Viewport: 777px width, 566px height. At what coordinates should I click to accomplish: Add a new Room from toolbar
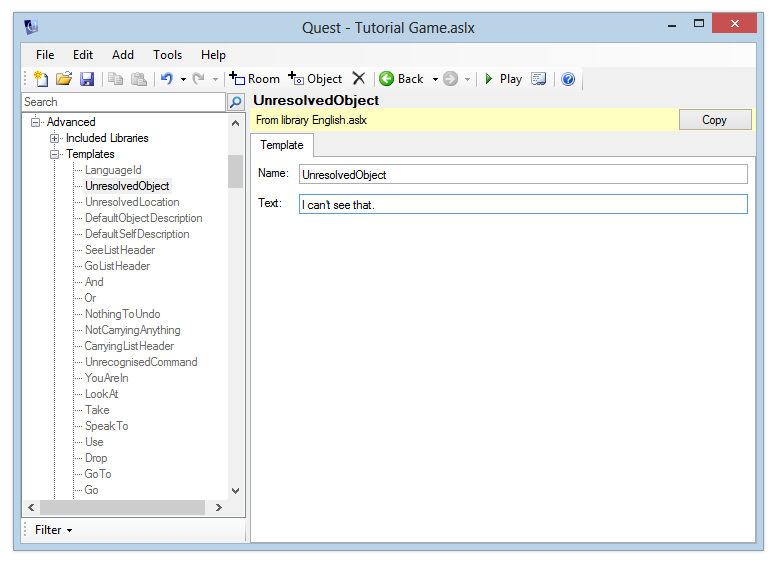tap(254, 79)
